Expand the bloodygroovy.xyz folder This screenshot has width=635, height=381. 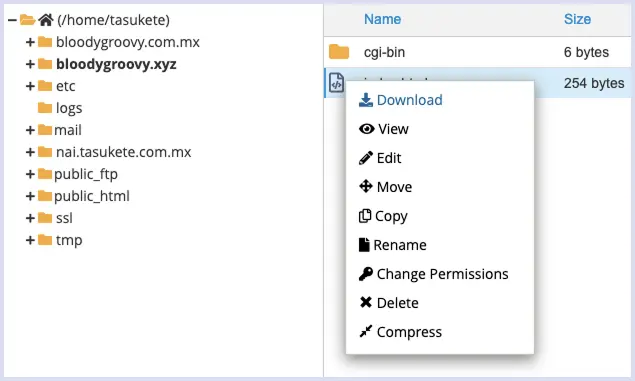click(x=30, y=64)
